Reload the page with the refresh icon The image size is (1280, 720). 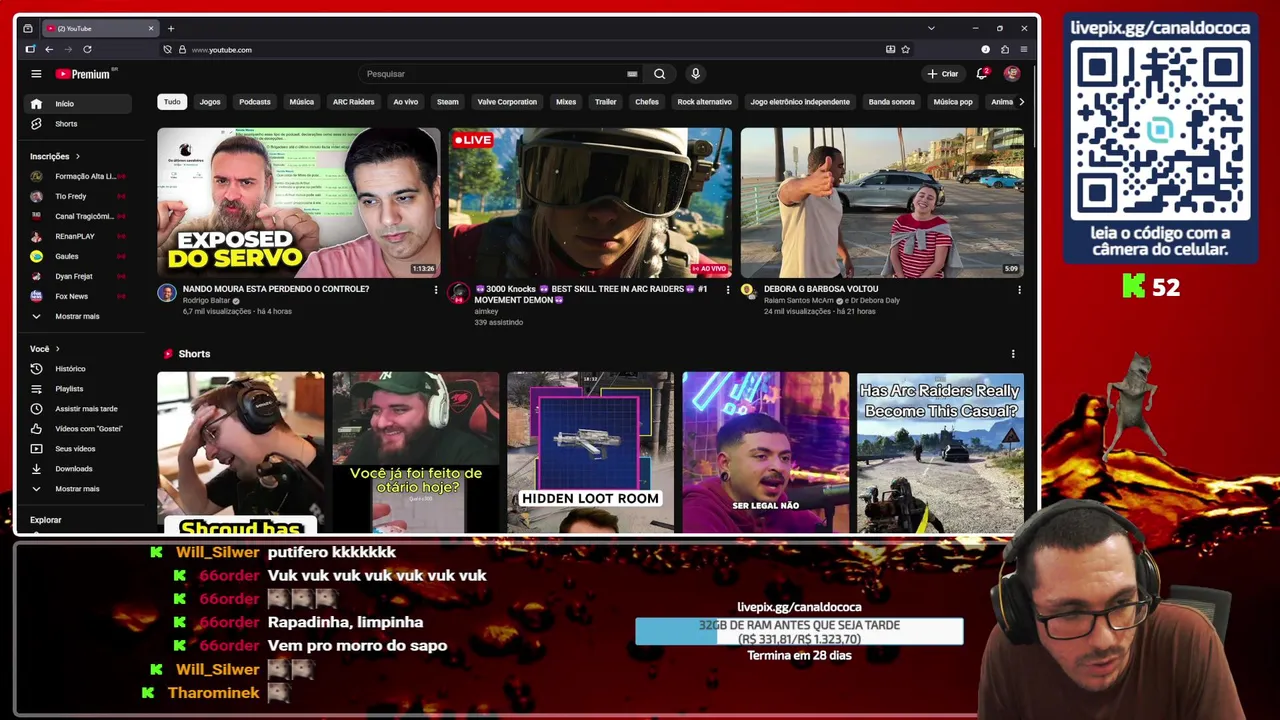pyautogui.click(x=87, y=49)
